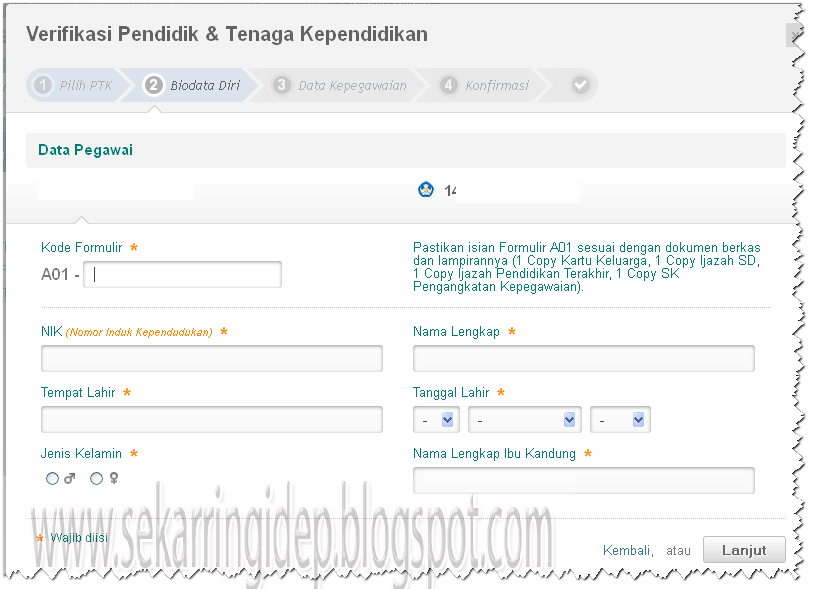Click the numbered icon for step 1 Pilih PTK
This screenshot has height=589, width=814.
pos(42,85)
